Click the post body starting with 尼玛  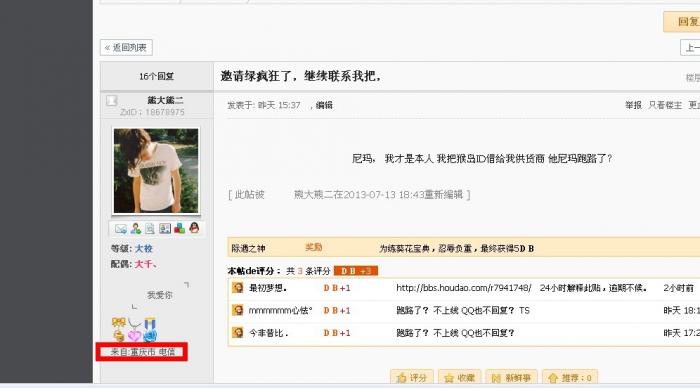pos(482,159)
